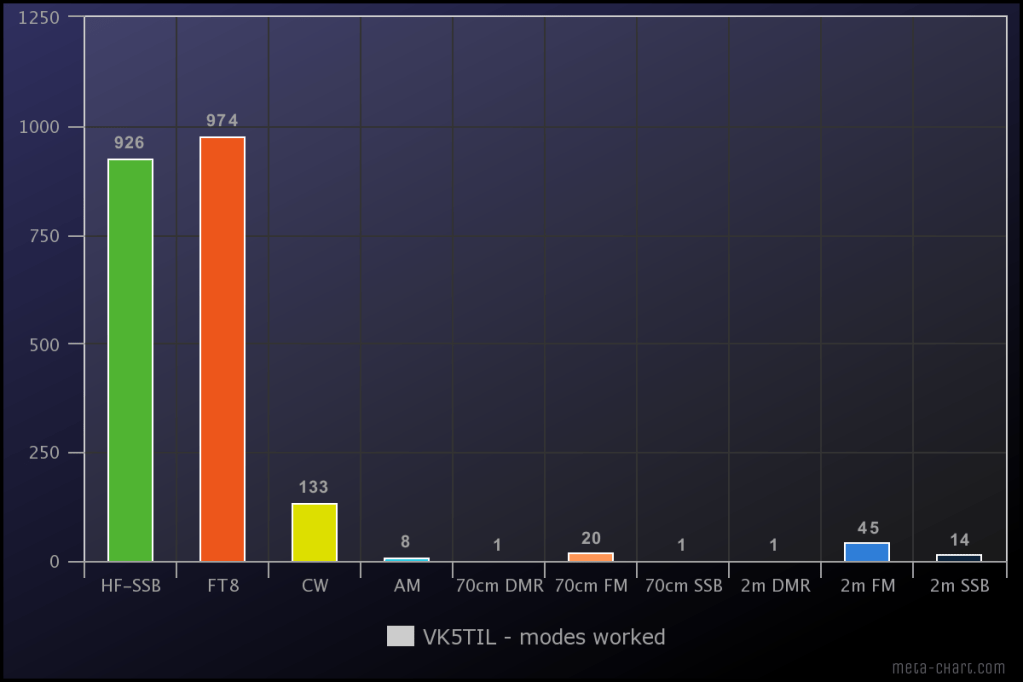Click the green HF-SSB bar
This screenshot has height=682, width=1023.
pyautogui.click(x=130, y=360)
